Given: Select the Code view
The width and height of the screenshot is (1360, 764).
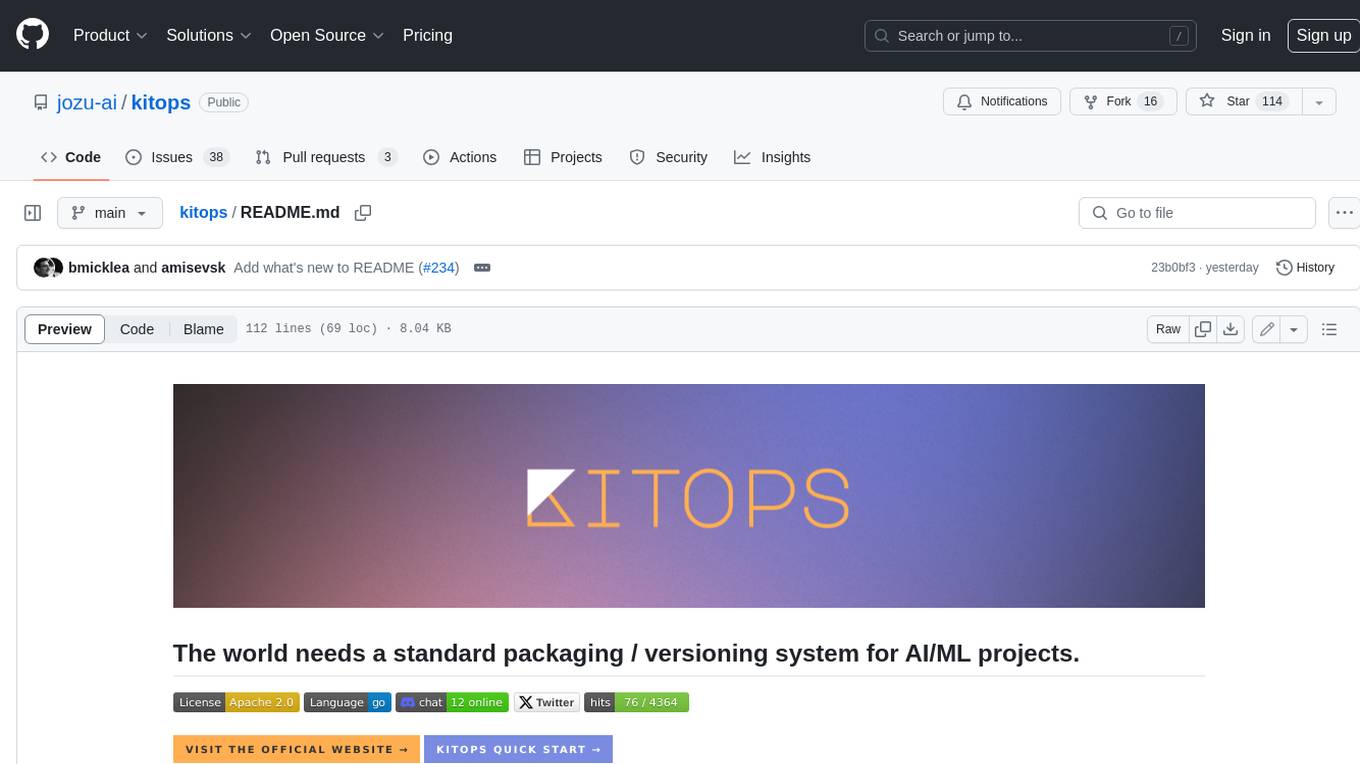Looking at the screenshot, I should click(x=137, y=329).
